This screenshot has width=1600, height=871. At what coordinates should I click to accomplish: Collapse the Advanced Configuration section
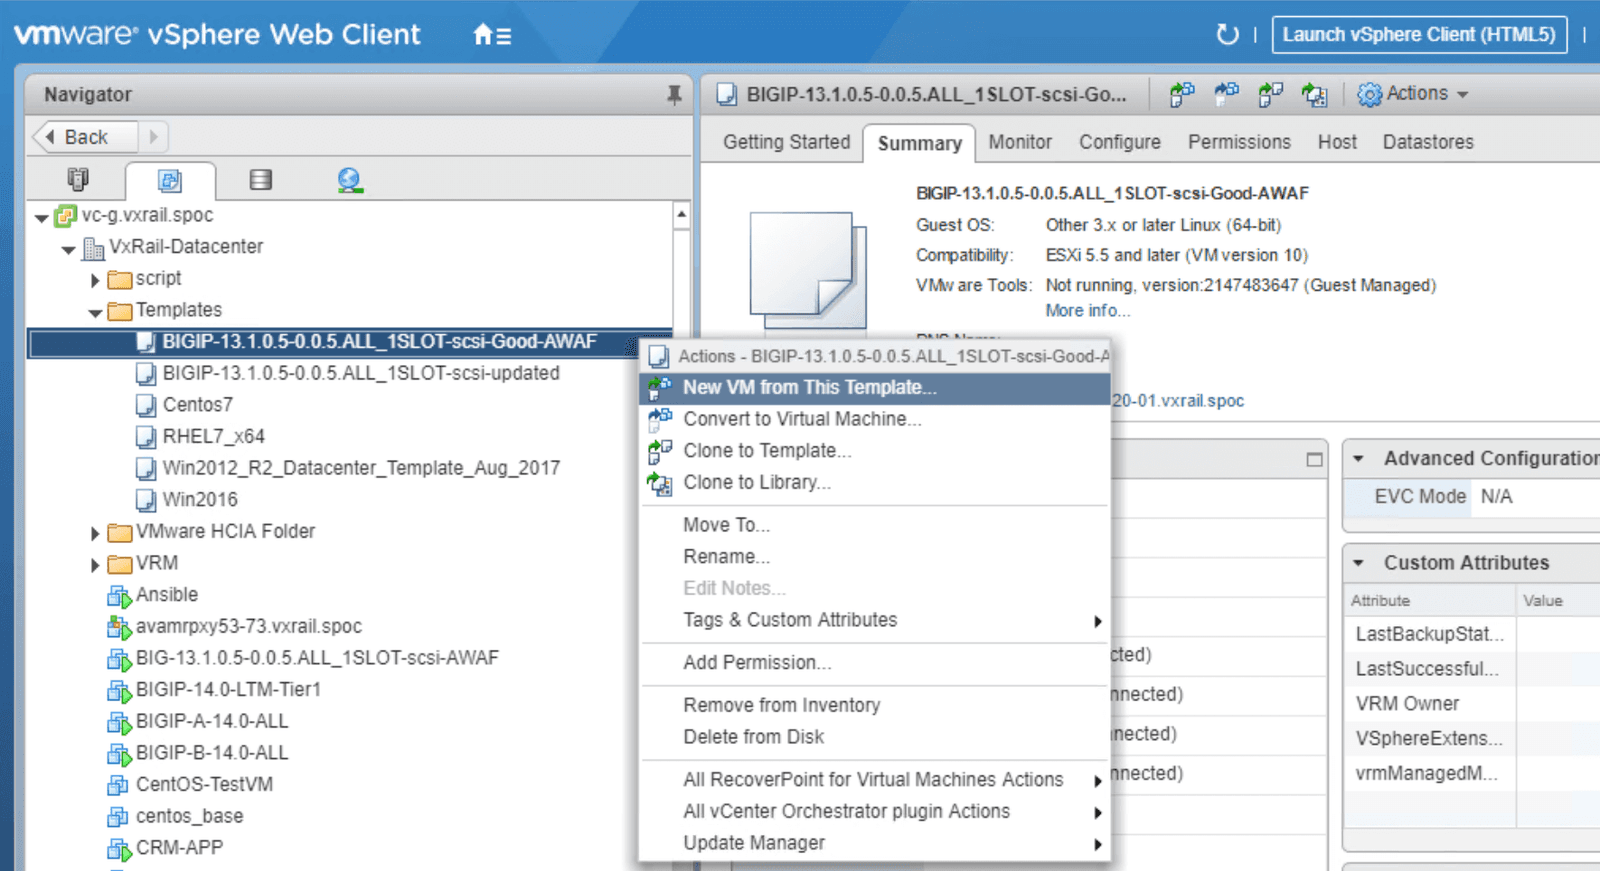coord(1358,459)
